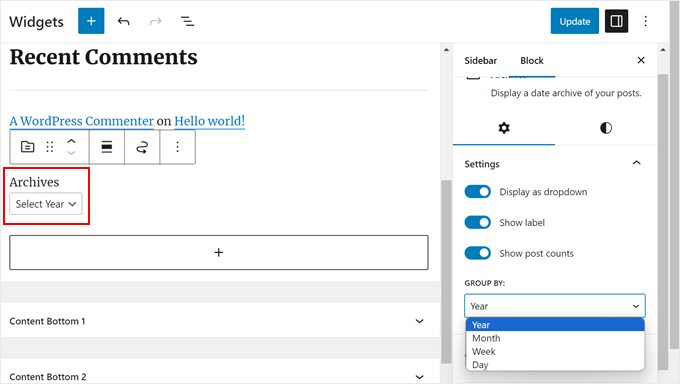Move the Archives block up

tap(72, 141)
